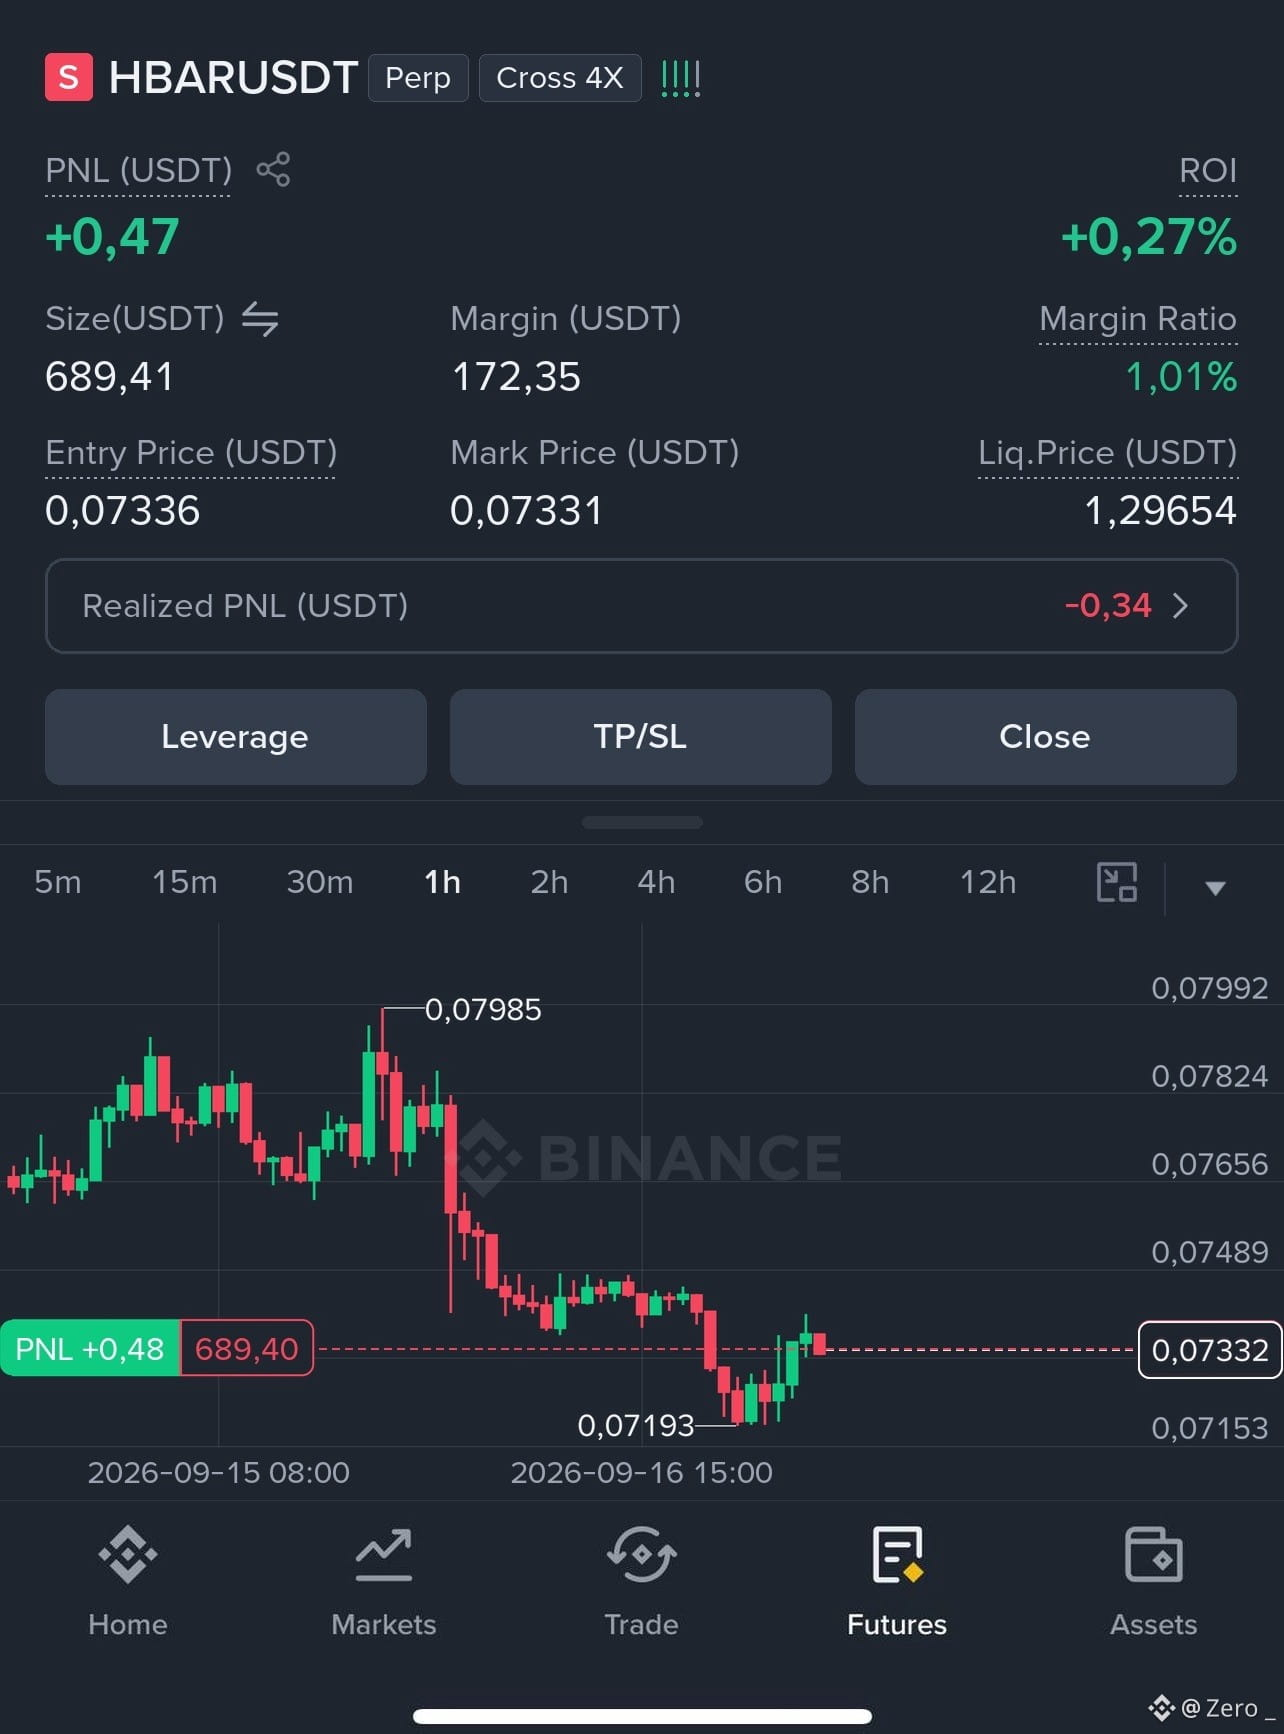1284x1734 pixels.
Task: Close the HBARUSDT position
Action: [x=1046, y=737]
